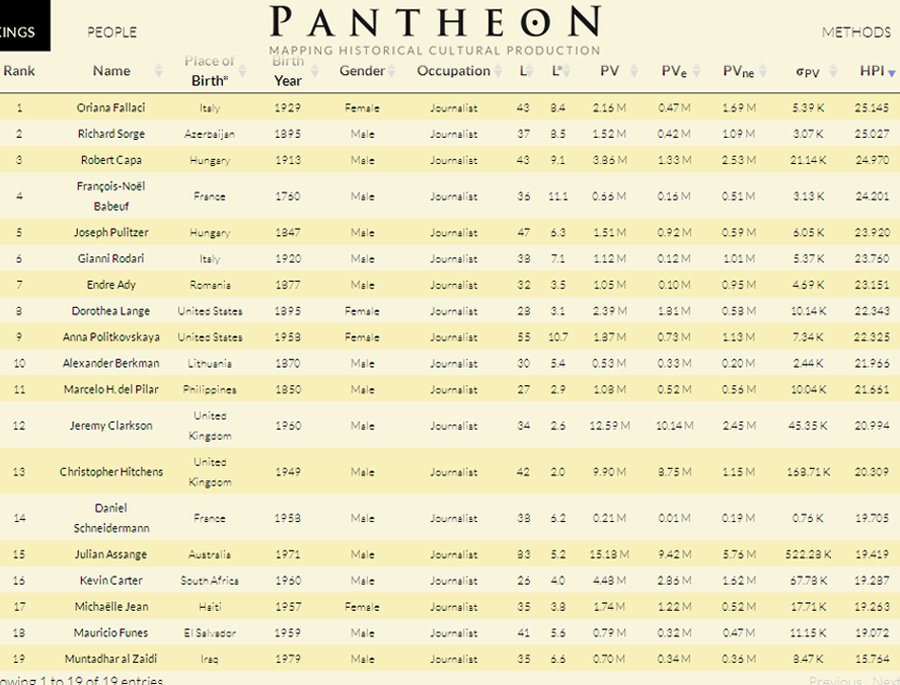Select birth year 1760 cell

coord(288,196)
